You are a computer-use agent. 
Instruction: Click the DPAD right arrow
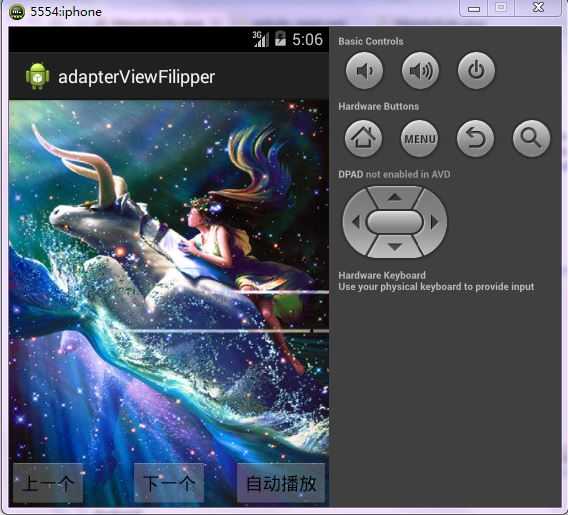(434, 222)
